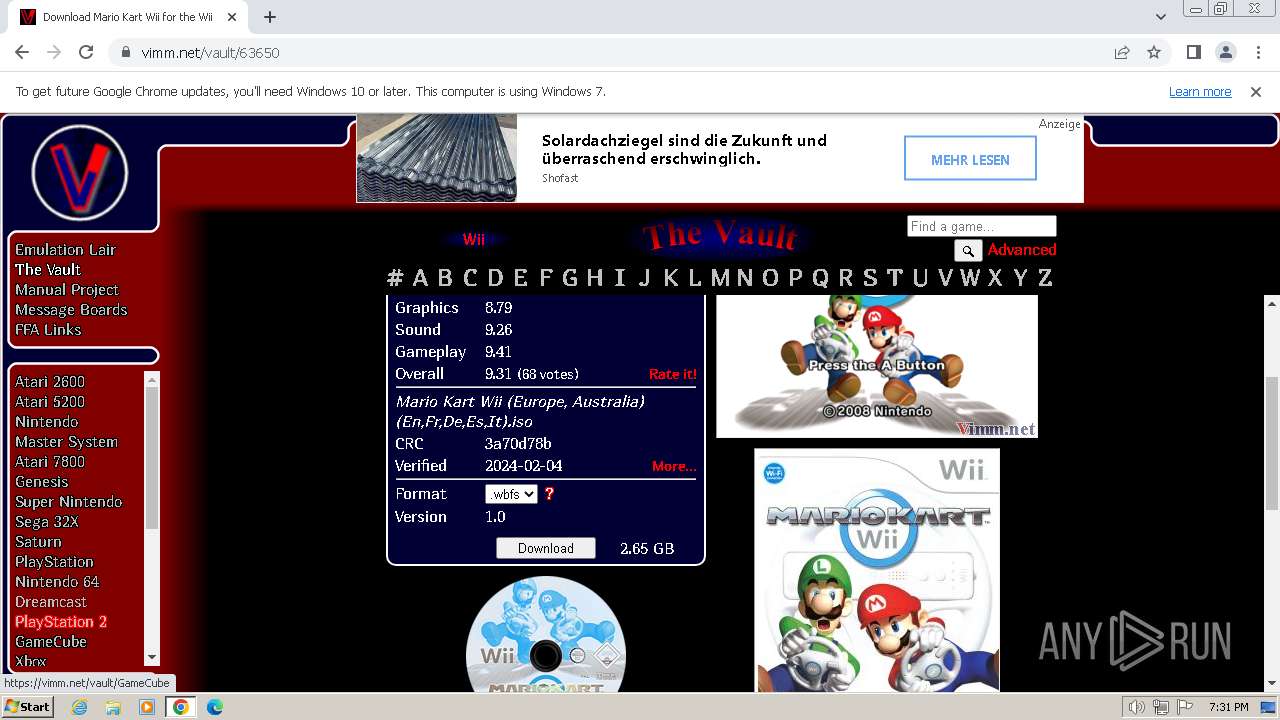
Task: Click the Mario Kart Wii title screenshot
Action: click(877, 366)
